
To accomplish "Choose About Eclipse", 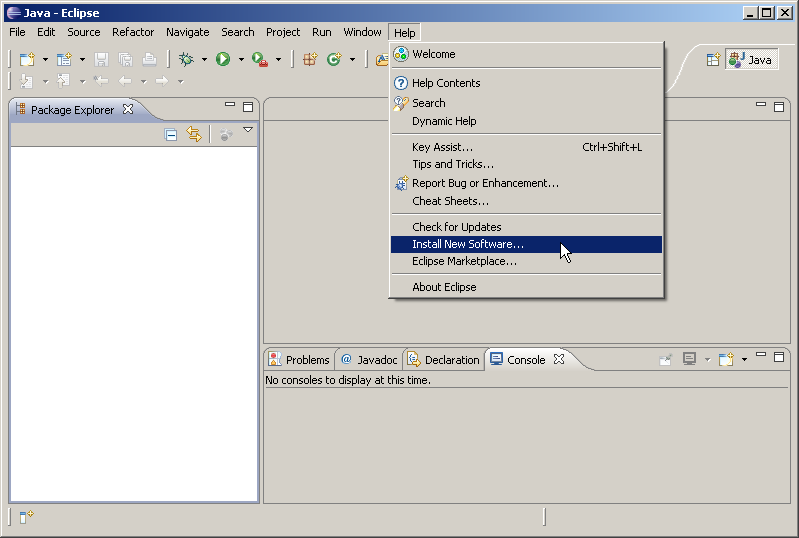I will 526,287.
